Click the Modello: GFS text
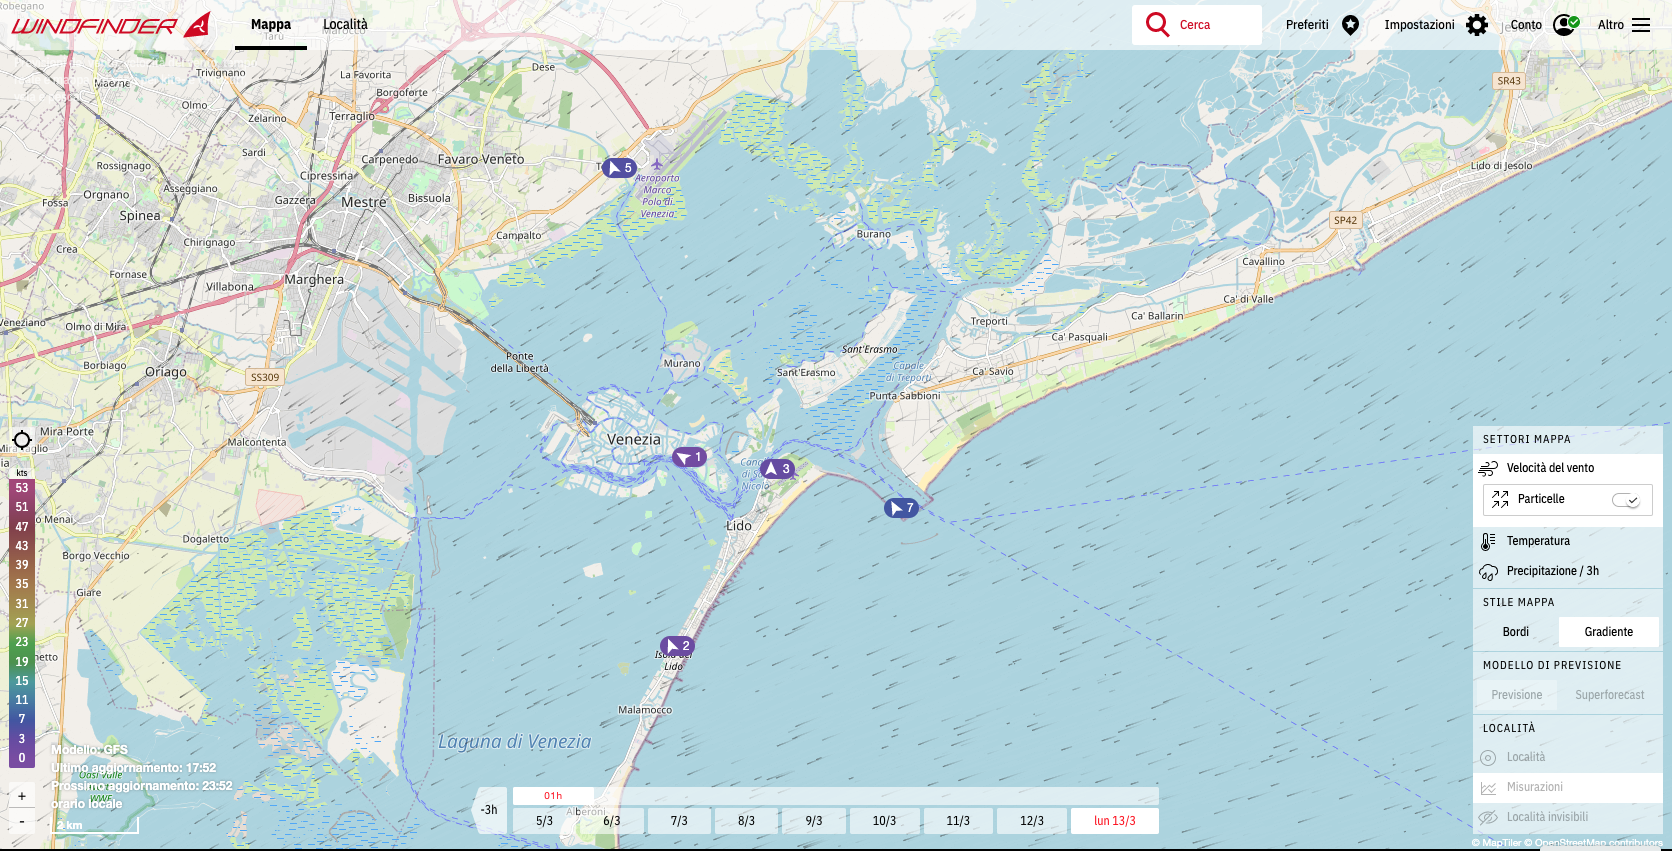This screenshot has height=851, width=1672. 90,750
